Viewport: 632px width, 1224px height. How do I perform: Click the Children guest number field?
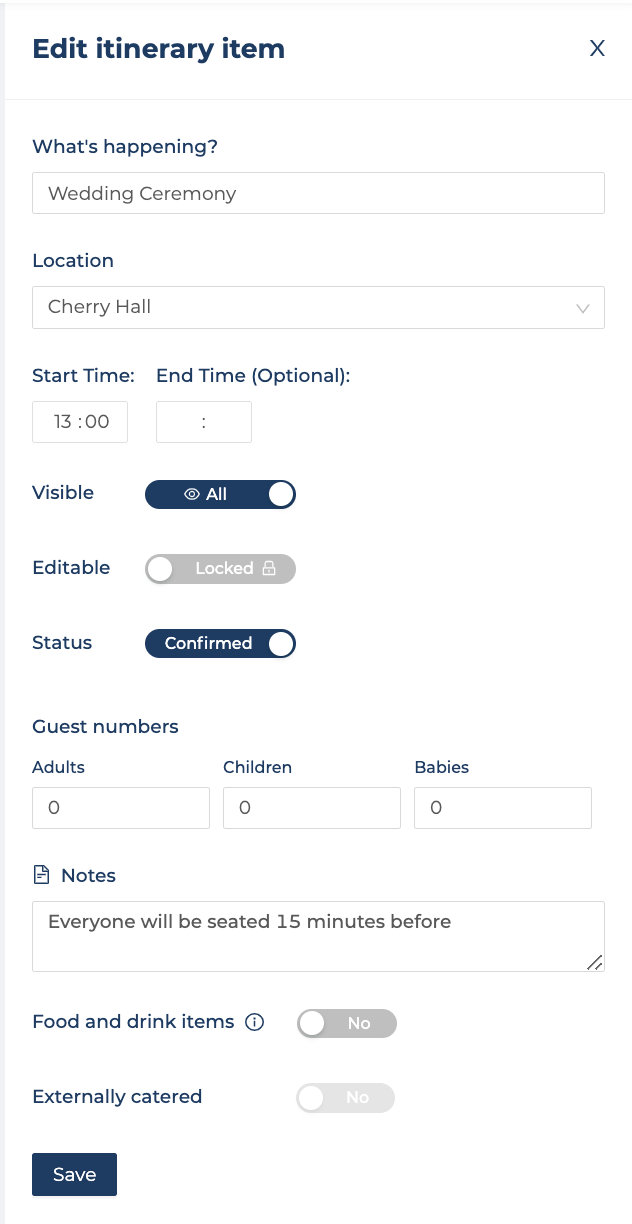coord(312,808)
